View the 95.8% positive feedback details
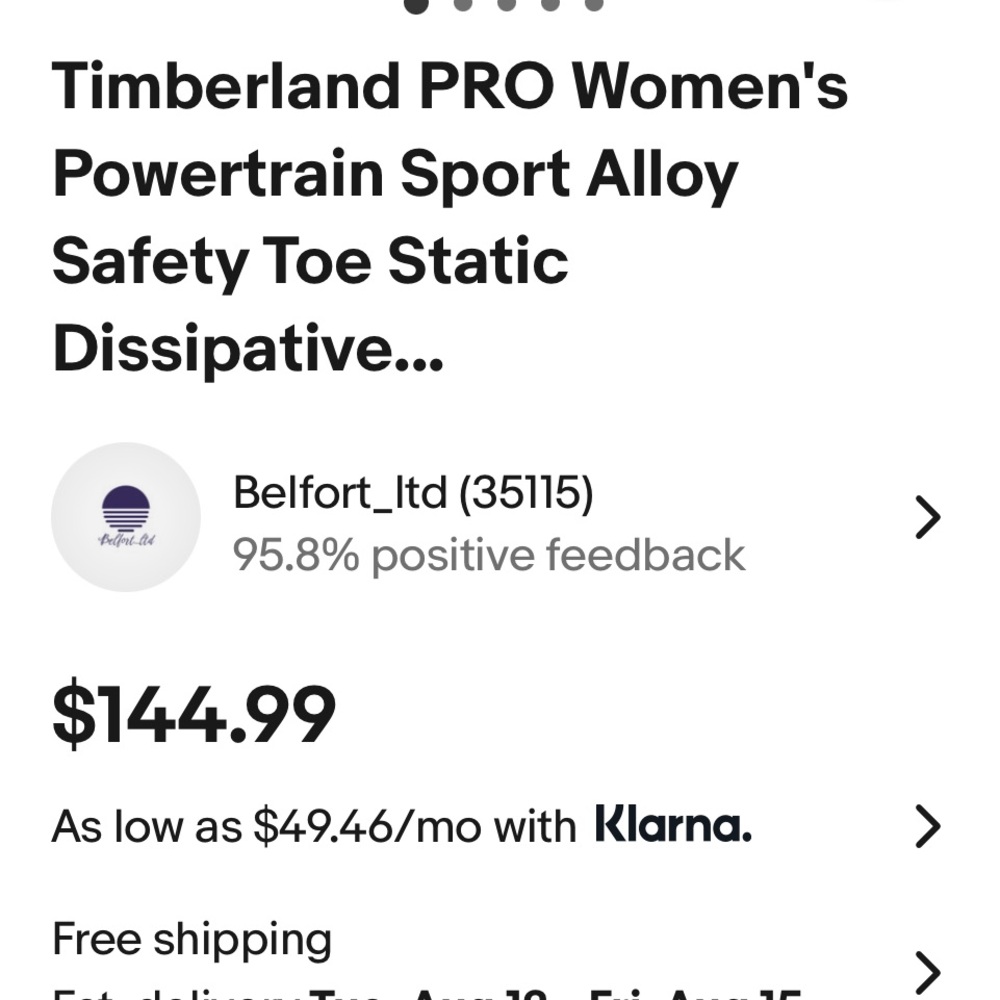This screenshot has width=1000, height=1000. pyautogui.click(x=489, y=554)
